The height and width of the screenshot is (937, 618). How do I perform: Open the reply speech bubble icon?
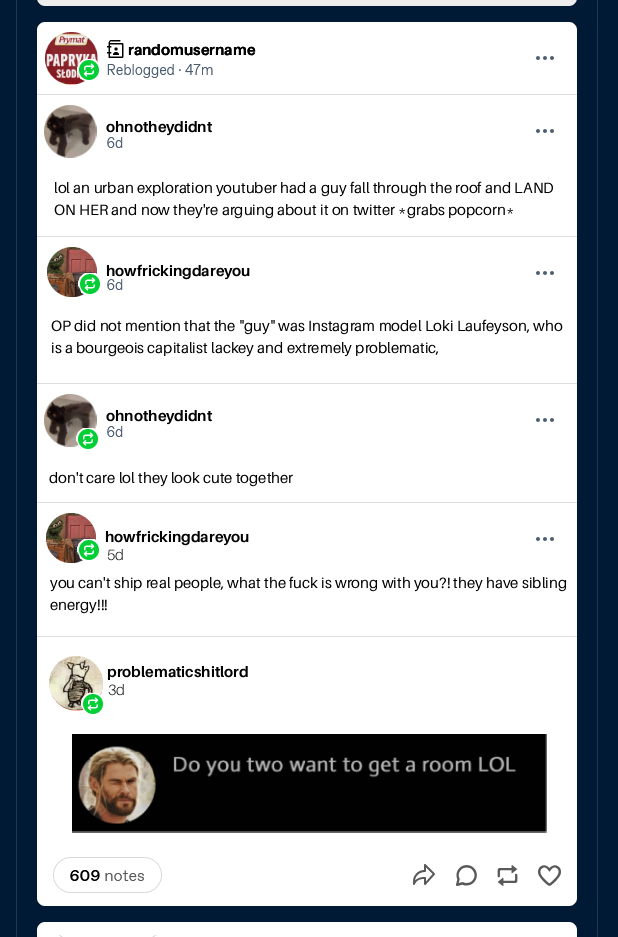(466, 875)
